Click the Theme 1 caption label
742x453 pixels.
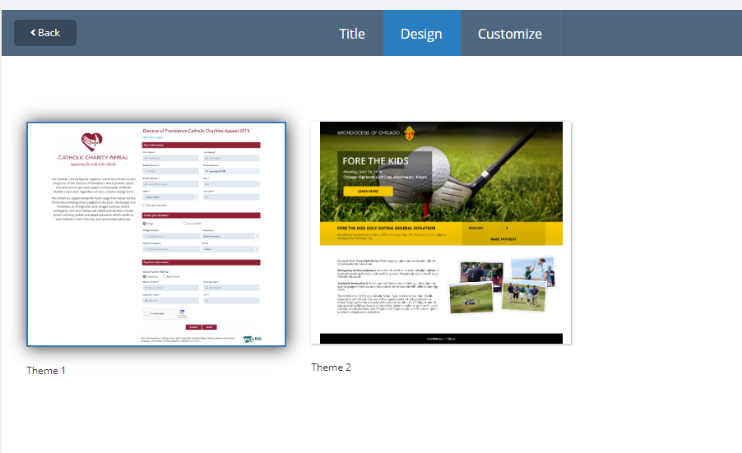click(x=46, y=370)
